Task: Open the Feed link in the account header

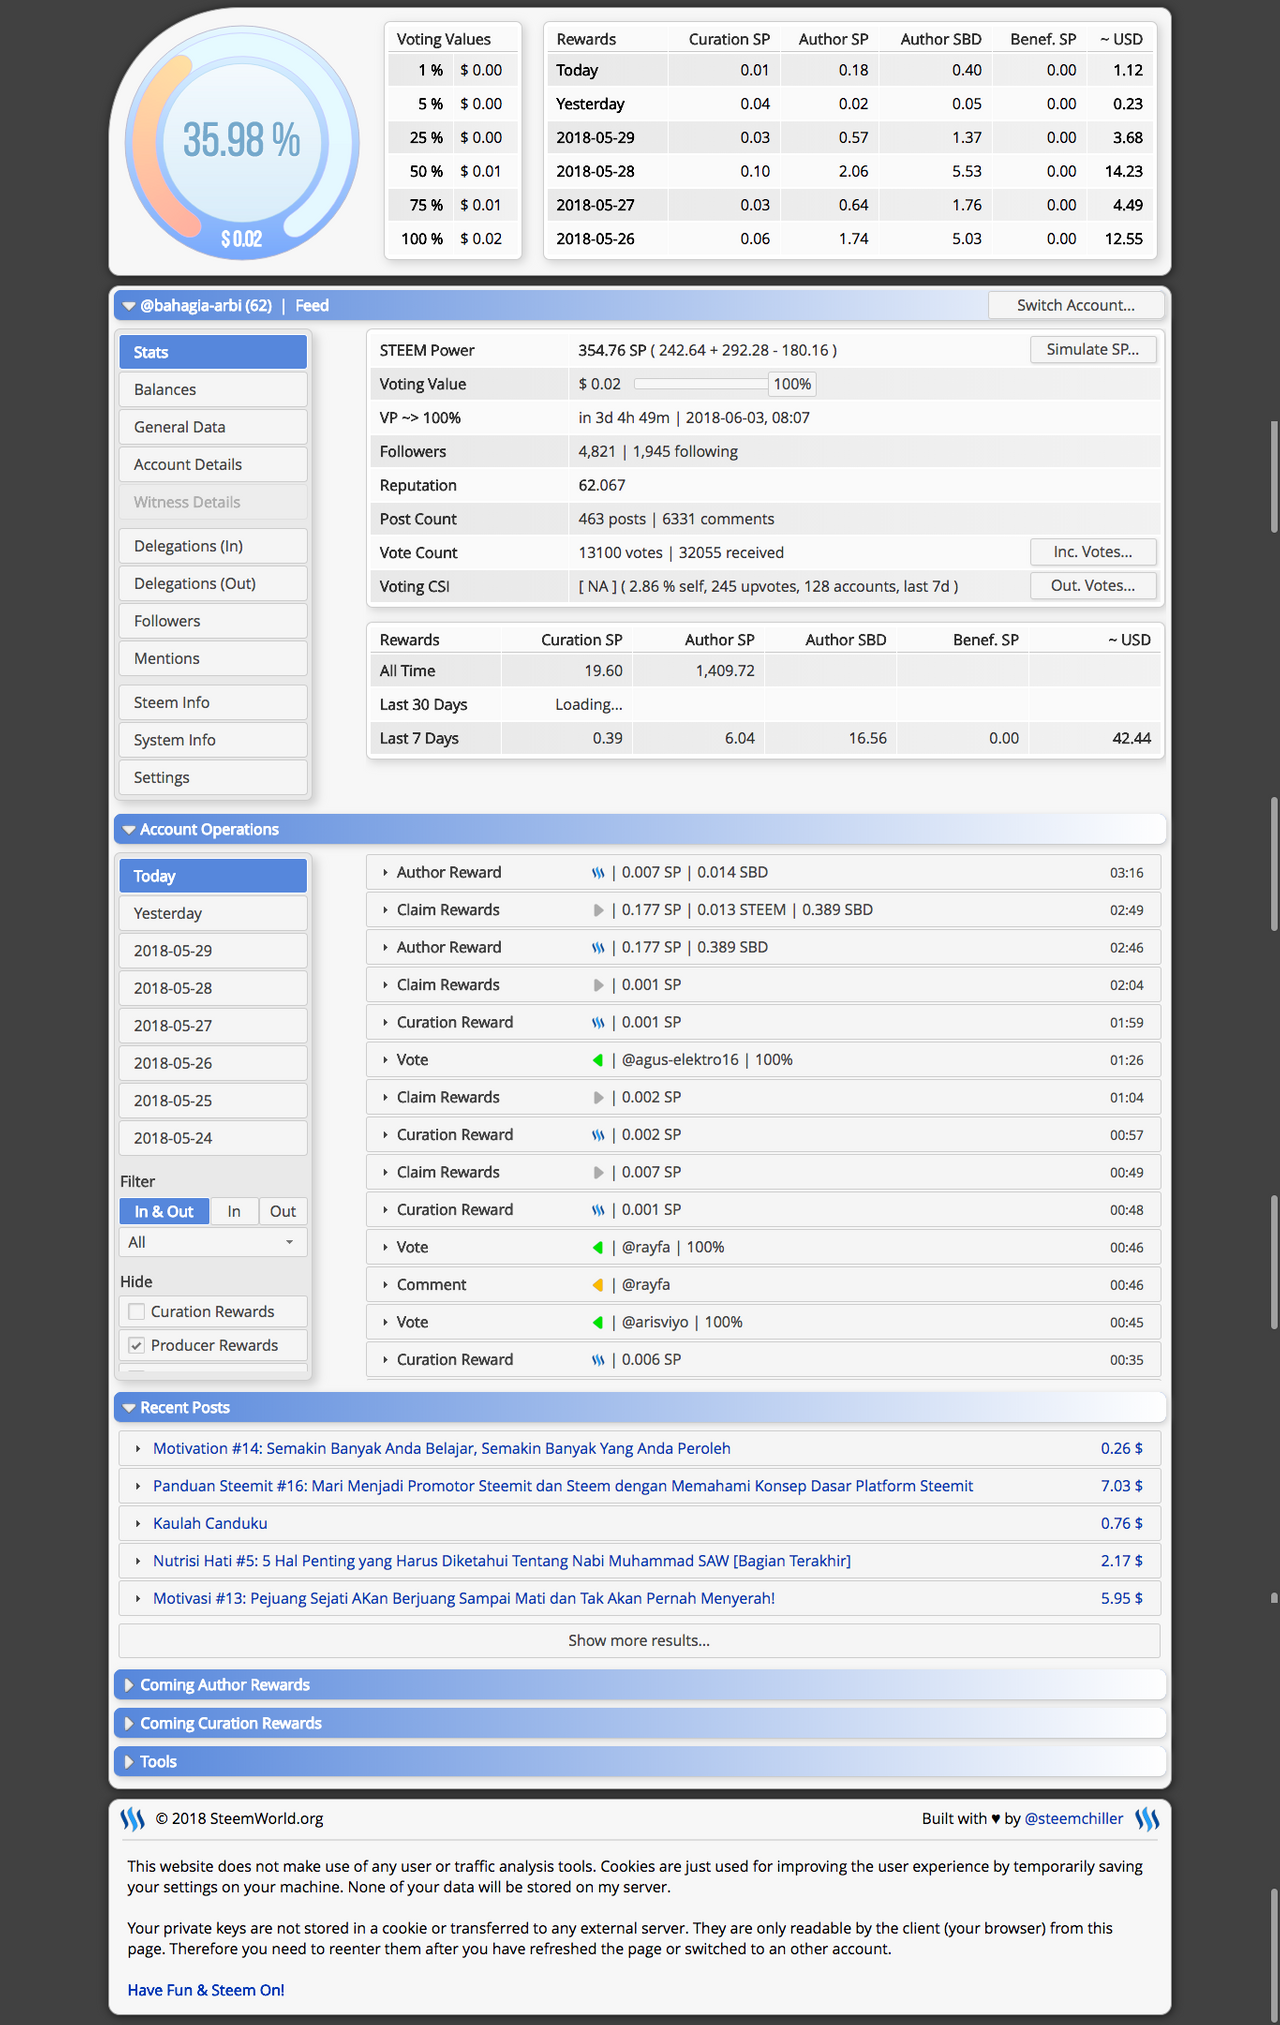Action: coord(312,306)
